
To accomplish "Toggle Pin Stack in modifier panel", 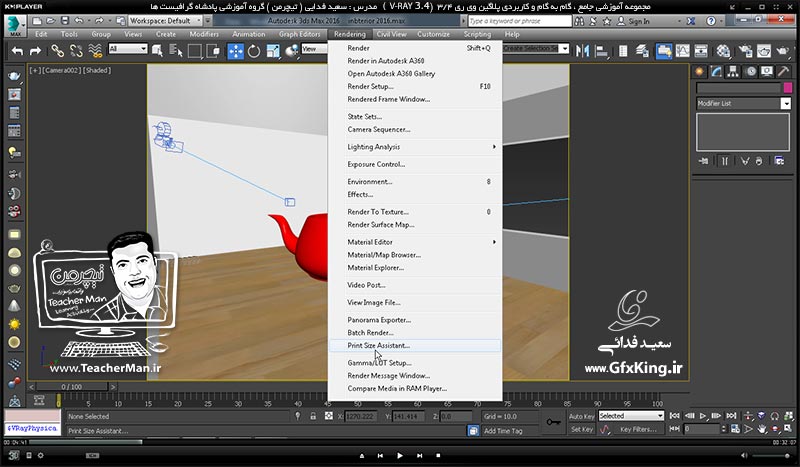I will [703, 161].
